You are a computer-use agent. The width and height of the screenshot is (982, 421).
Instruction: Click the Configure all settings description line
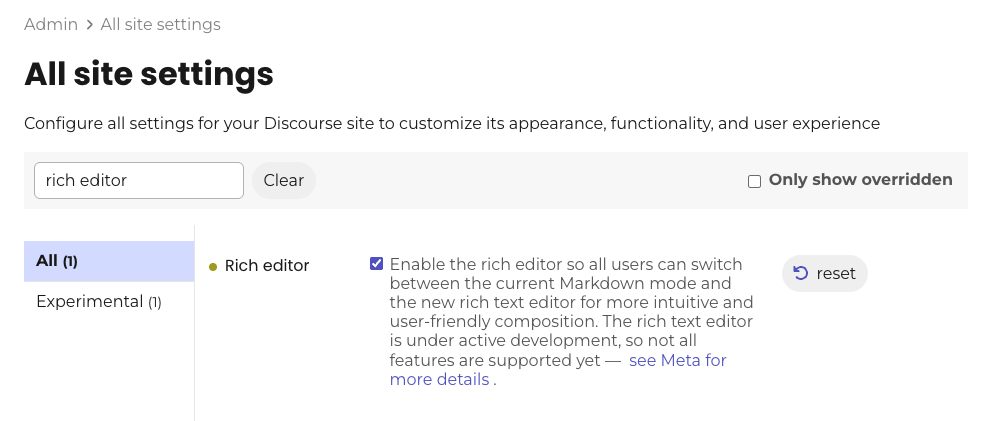(452, 123)
